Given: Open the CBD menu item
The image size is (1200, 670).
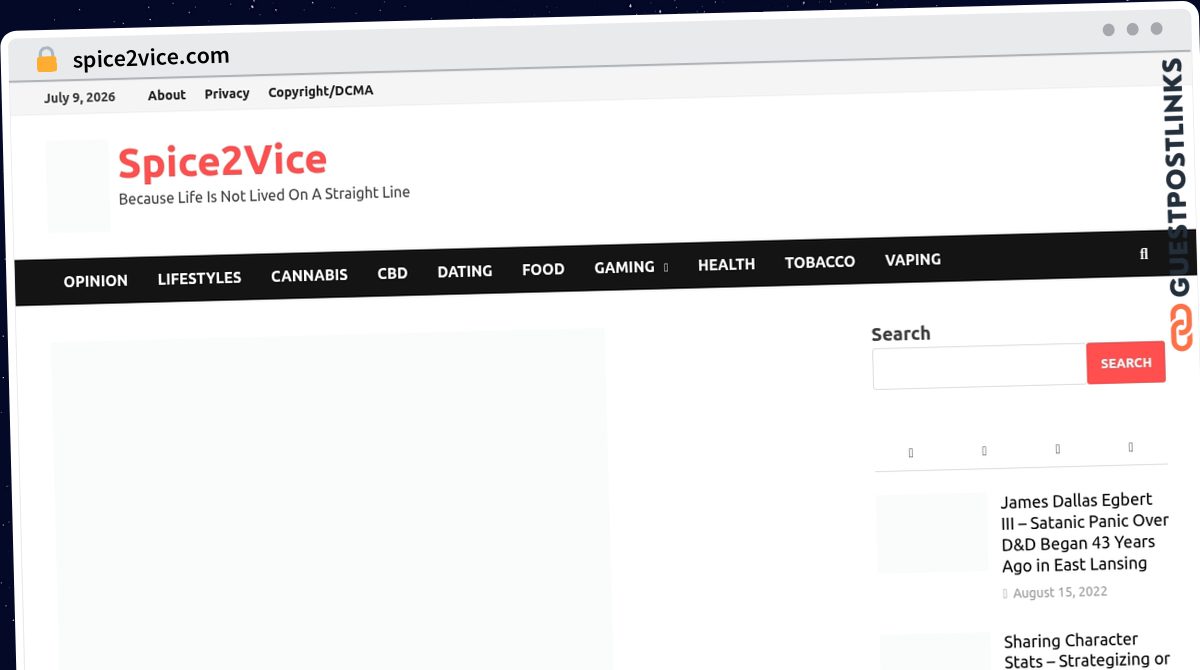Looking at the screenshot, I should point(392,273).
